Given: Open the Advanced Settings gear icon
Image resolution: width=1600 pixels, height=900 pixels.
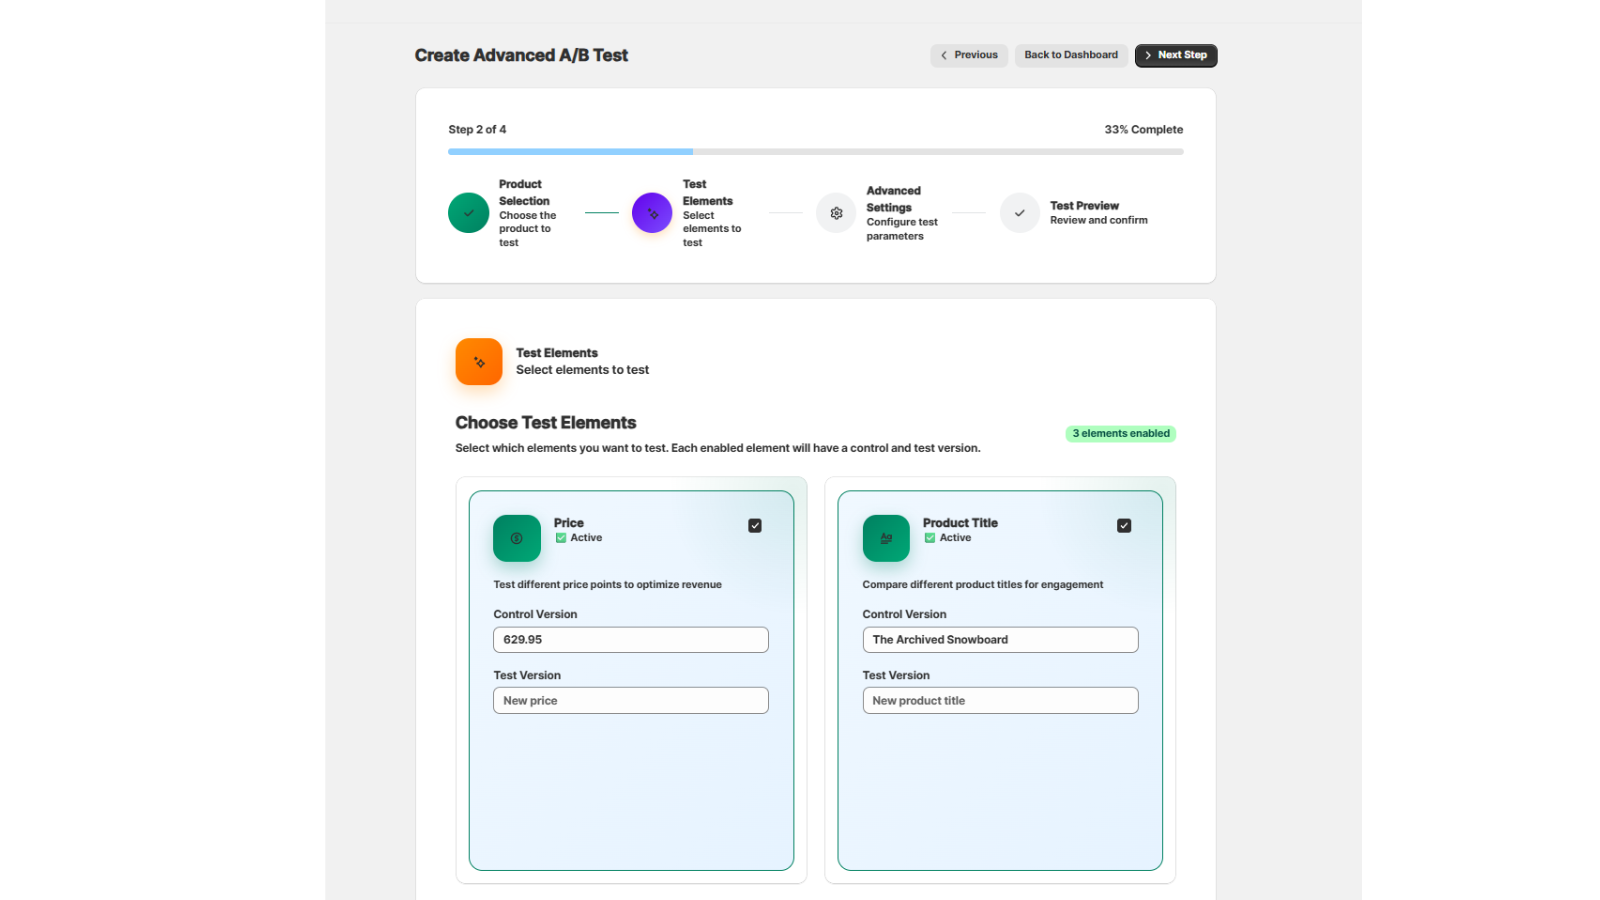Looking at the screenshot, I should tap(835, 213).
